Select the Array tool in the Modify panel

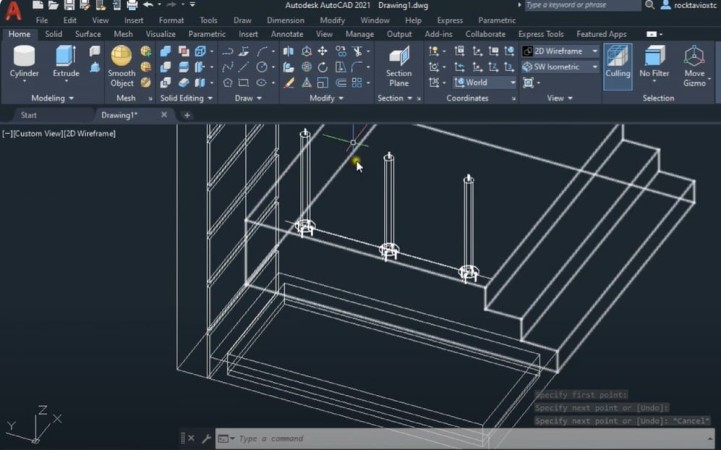pyautogui.click(x=357, y=83)
